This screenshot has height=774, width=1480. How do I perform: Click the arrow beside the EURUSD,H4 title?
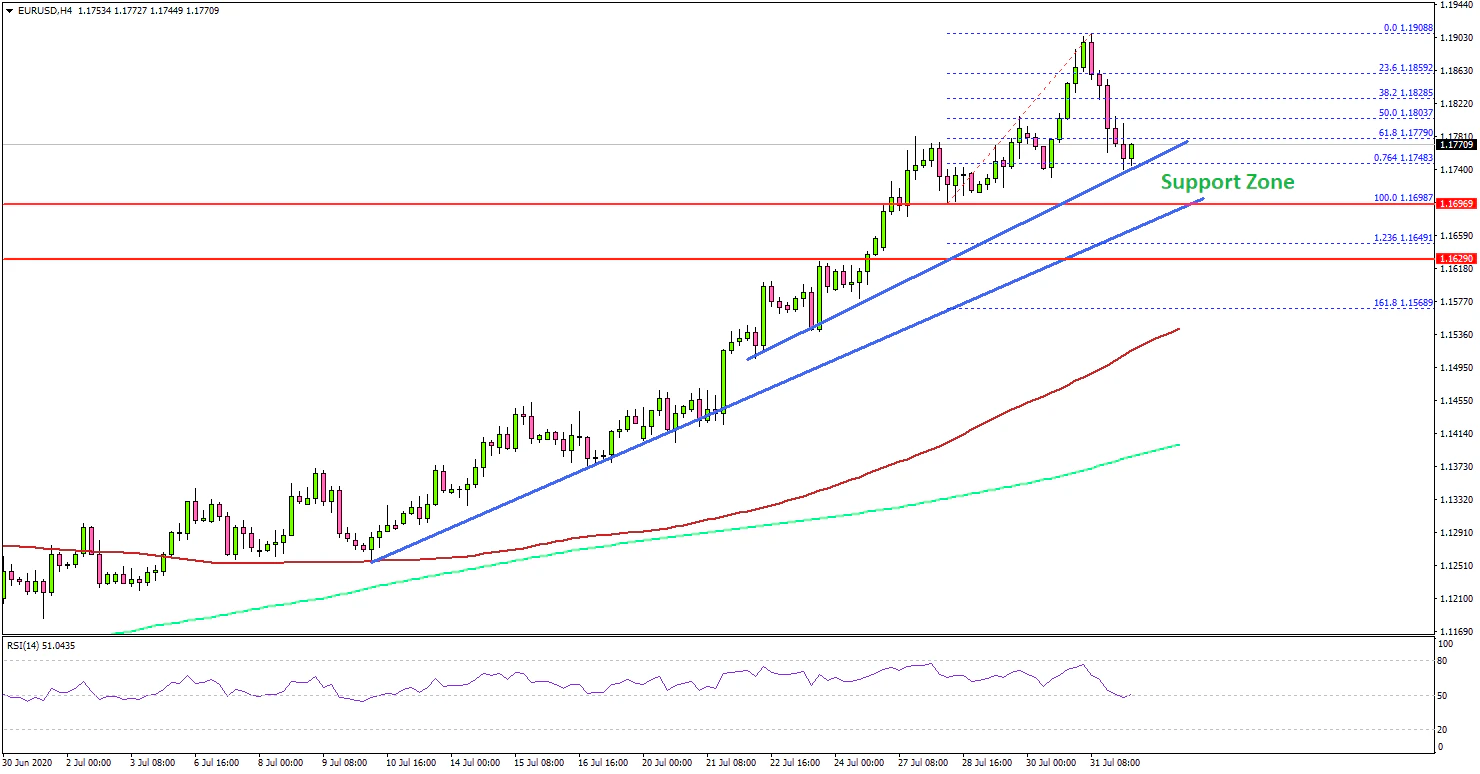8,10
